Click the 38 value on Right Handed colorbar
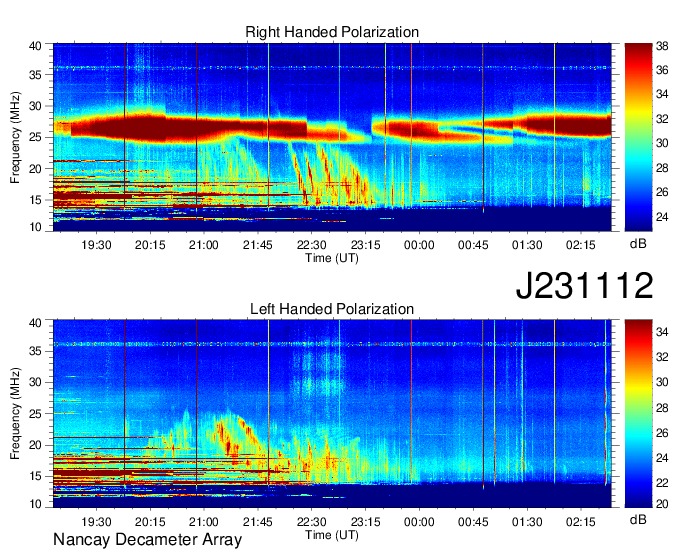This screenshot has width=680, height=552. pos(662,46)
